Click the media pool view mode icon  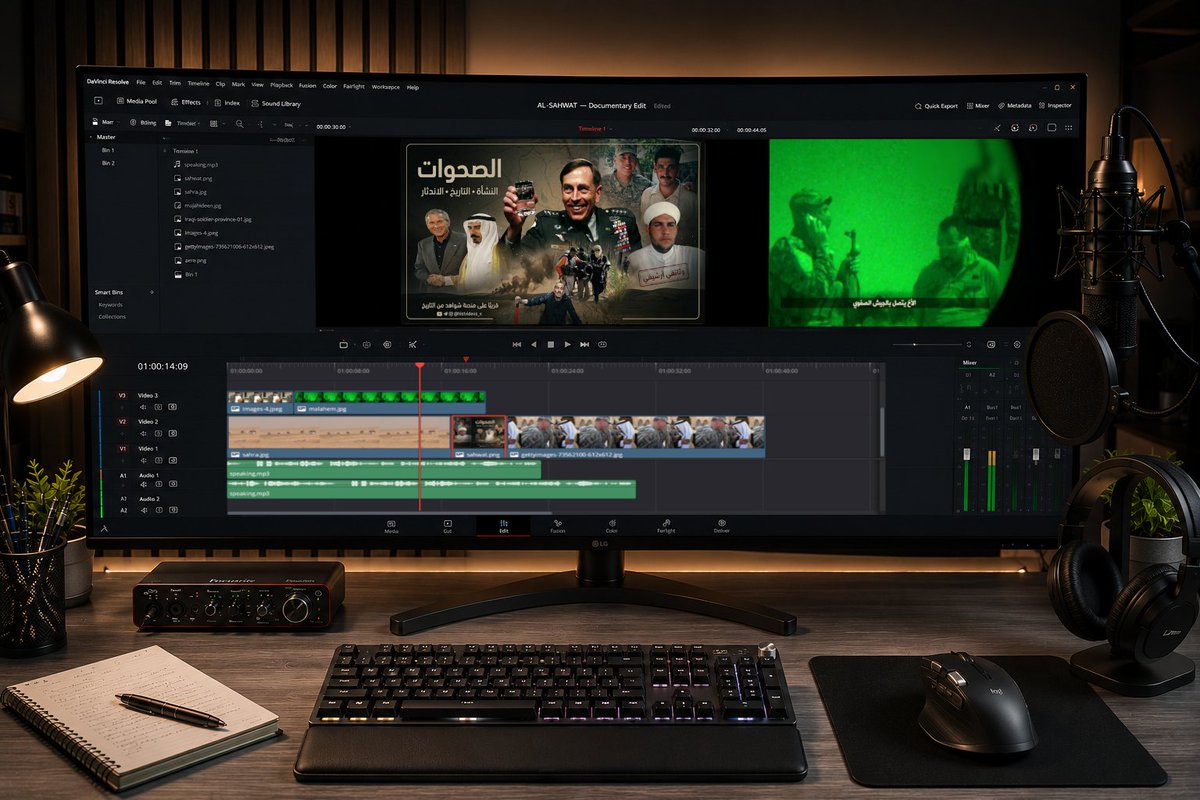tap(213, 123)
